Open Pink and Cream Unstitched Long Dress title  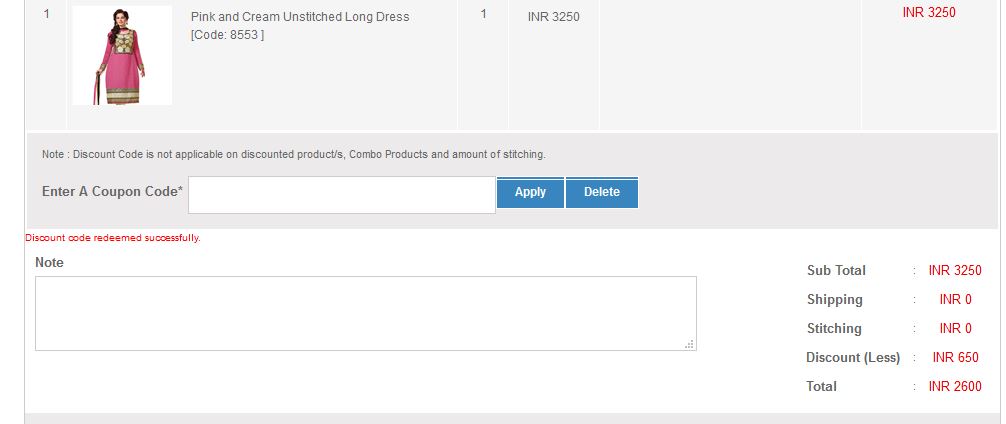(x=299, y=17)
